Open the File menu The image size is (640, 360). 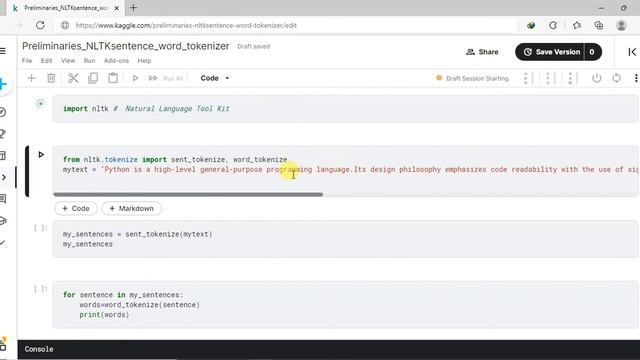click(27, 60)
